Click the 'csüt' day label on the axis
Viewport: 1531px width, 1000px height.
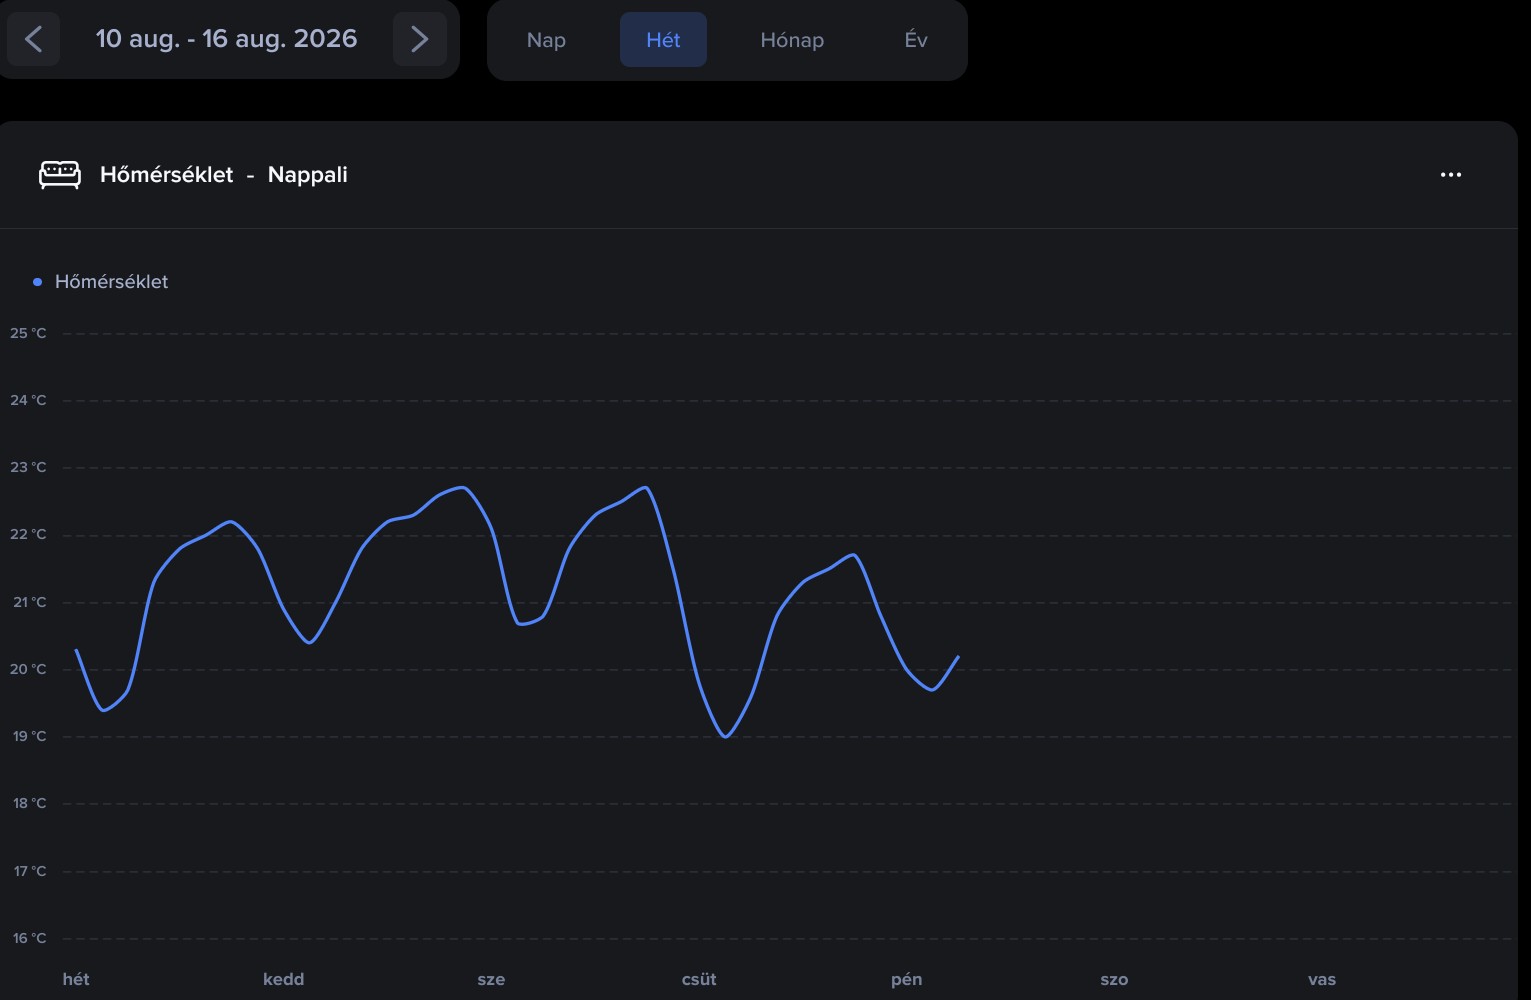699,979
